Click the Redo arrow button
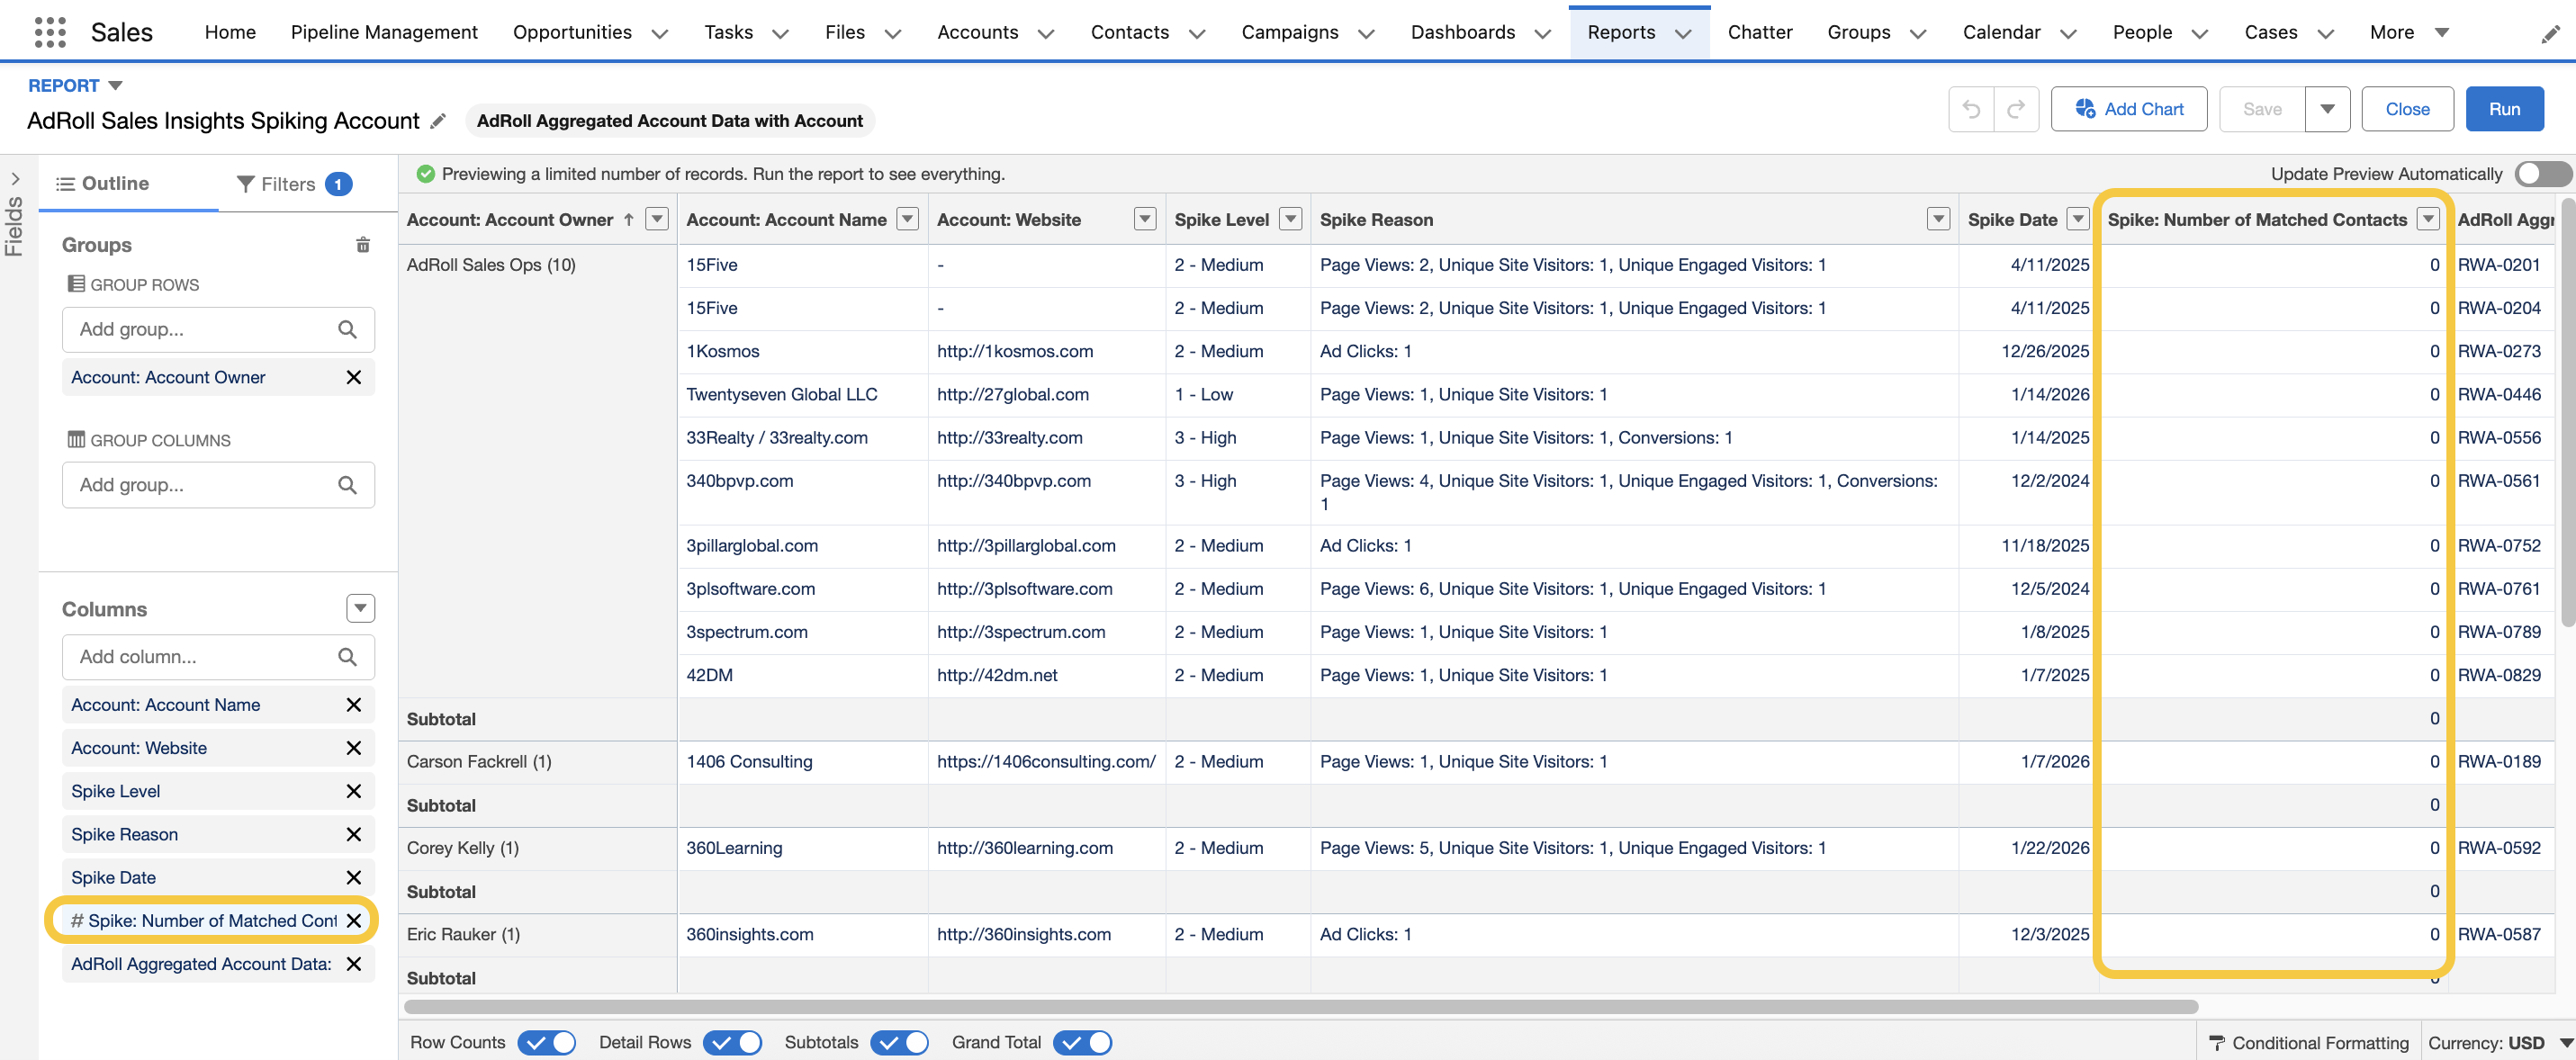 (x=2016, y=109)
